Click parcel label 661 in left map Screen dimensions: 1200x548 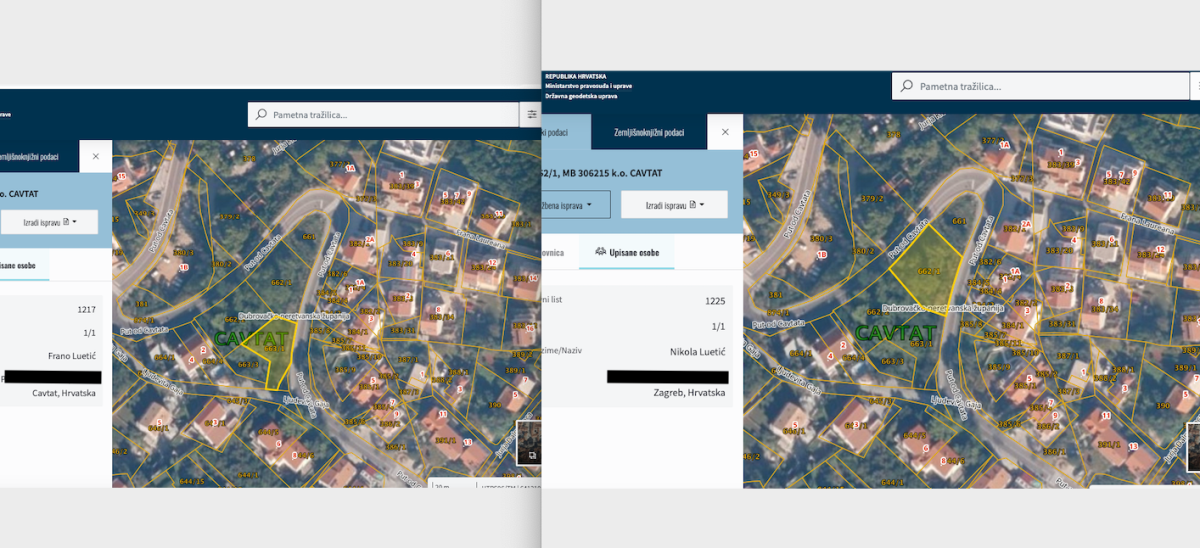pyautogui.click(x=308, y=236)
